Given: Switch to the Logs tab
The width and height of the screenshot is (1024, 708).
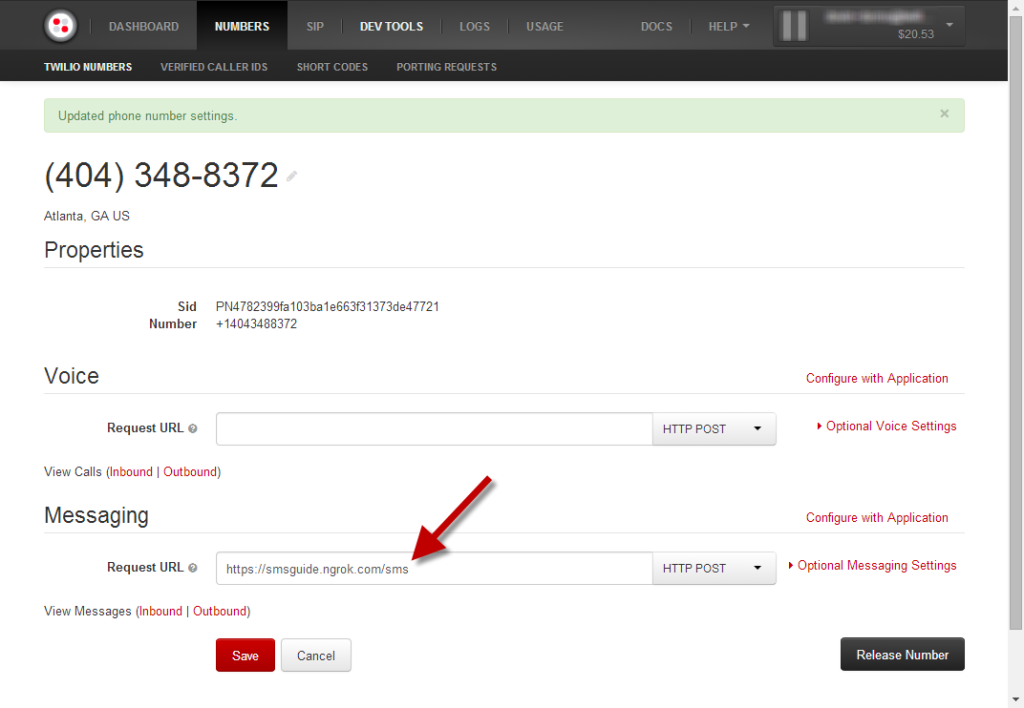Looking at the screenshot, I should point(474,26).
